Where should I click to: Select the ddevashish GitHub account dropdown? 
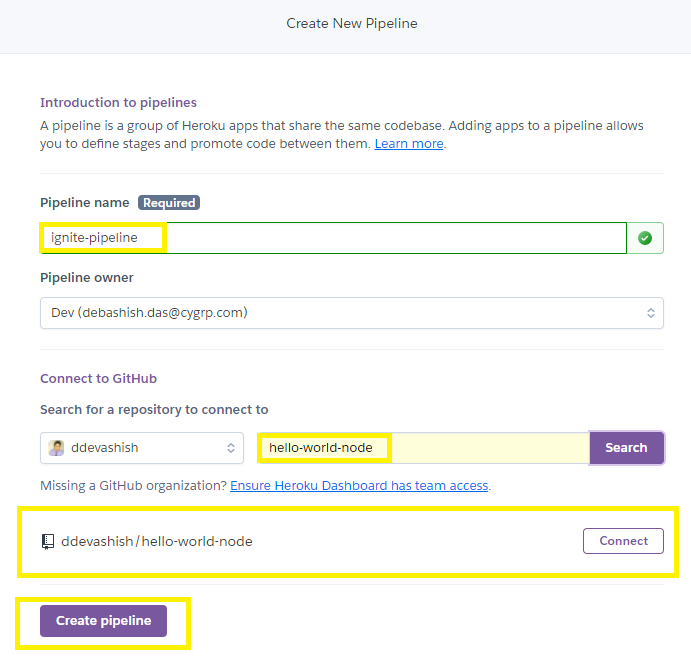pos(142,448)
